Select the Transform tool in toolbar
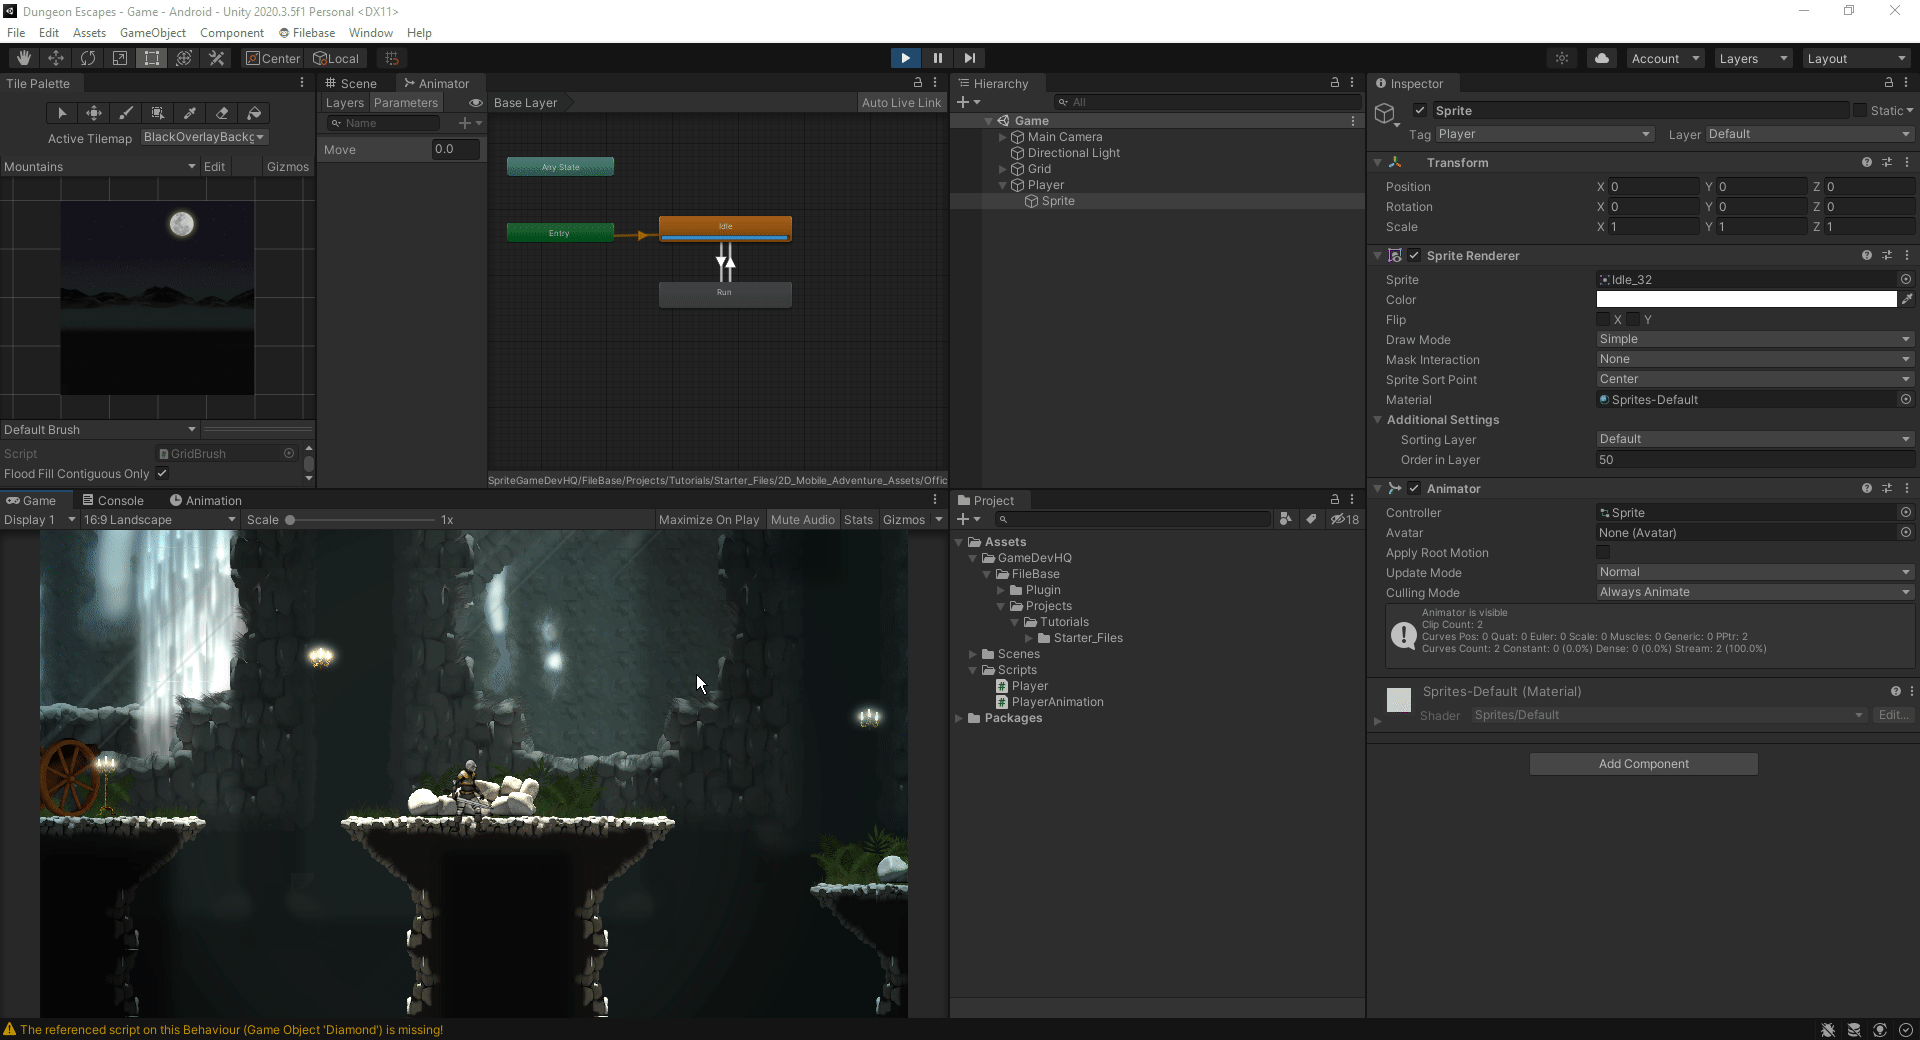1920x1040 pixels. pos(184,58)
